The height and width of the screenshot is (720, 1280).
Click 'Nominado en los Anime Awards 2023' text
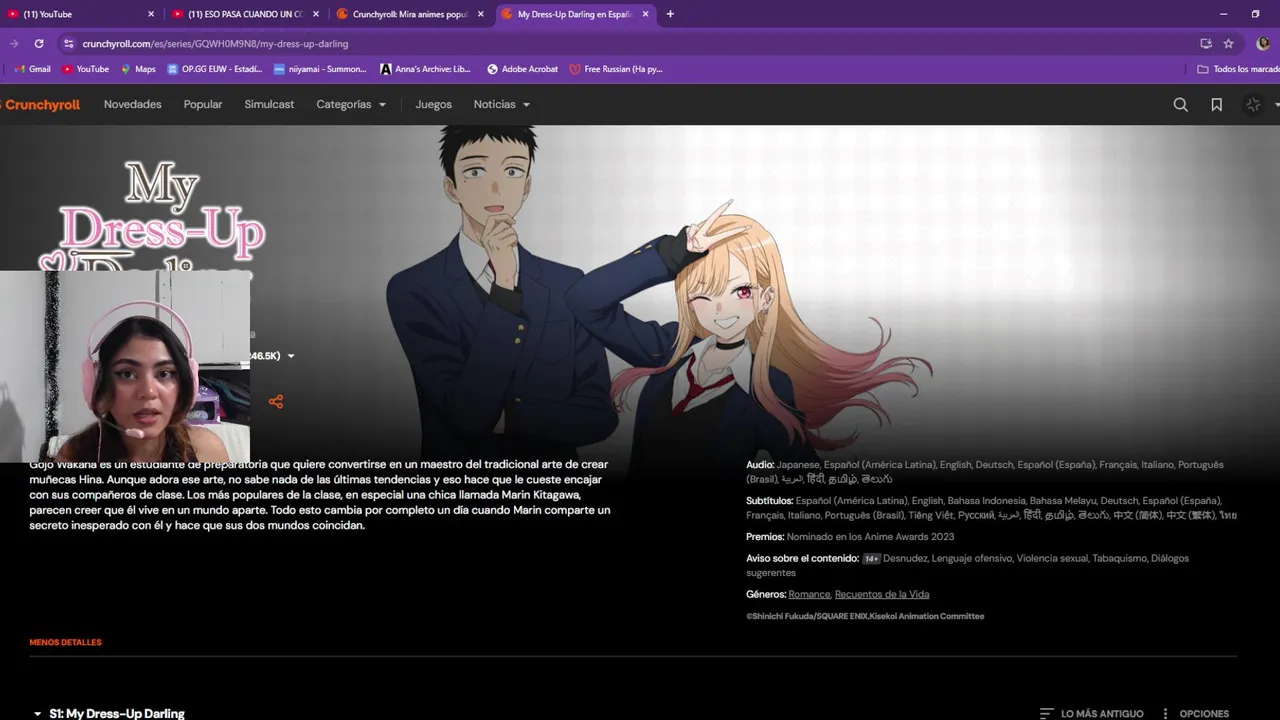(871, 537)
